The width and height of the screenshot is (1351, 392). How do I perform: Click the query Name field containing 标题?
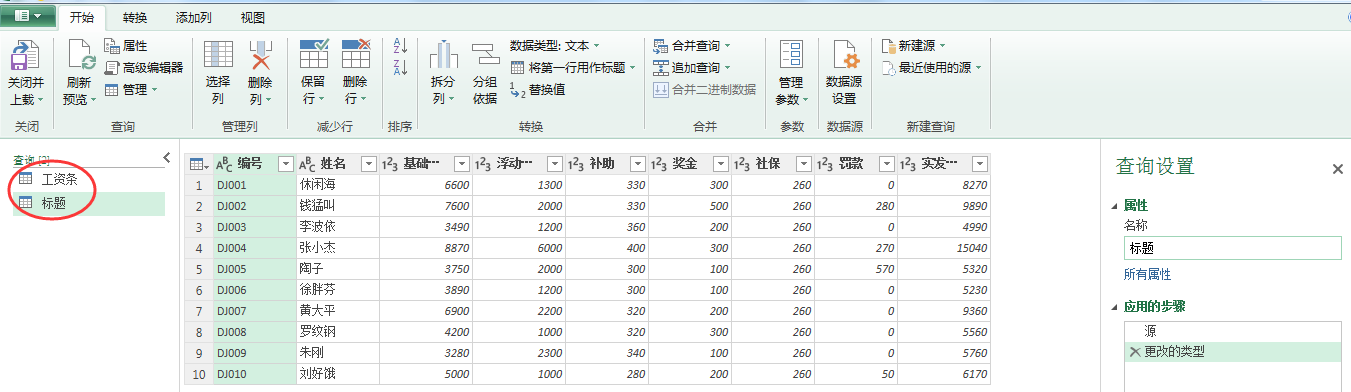(x=1232, y=248)
